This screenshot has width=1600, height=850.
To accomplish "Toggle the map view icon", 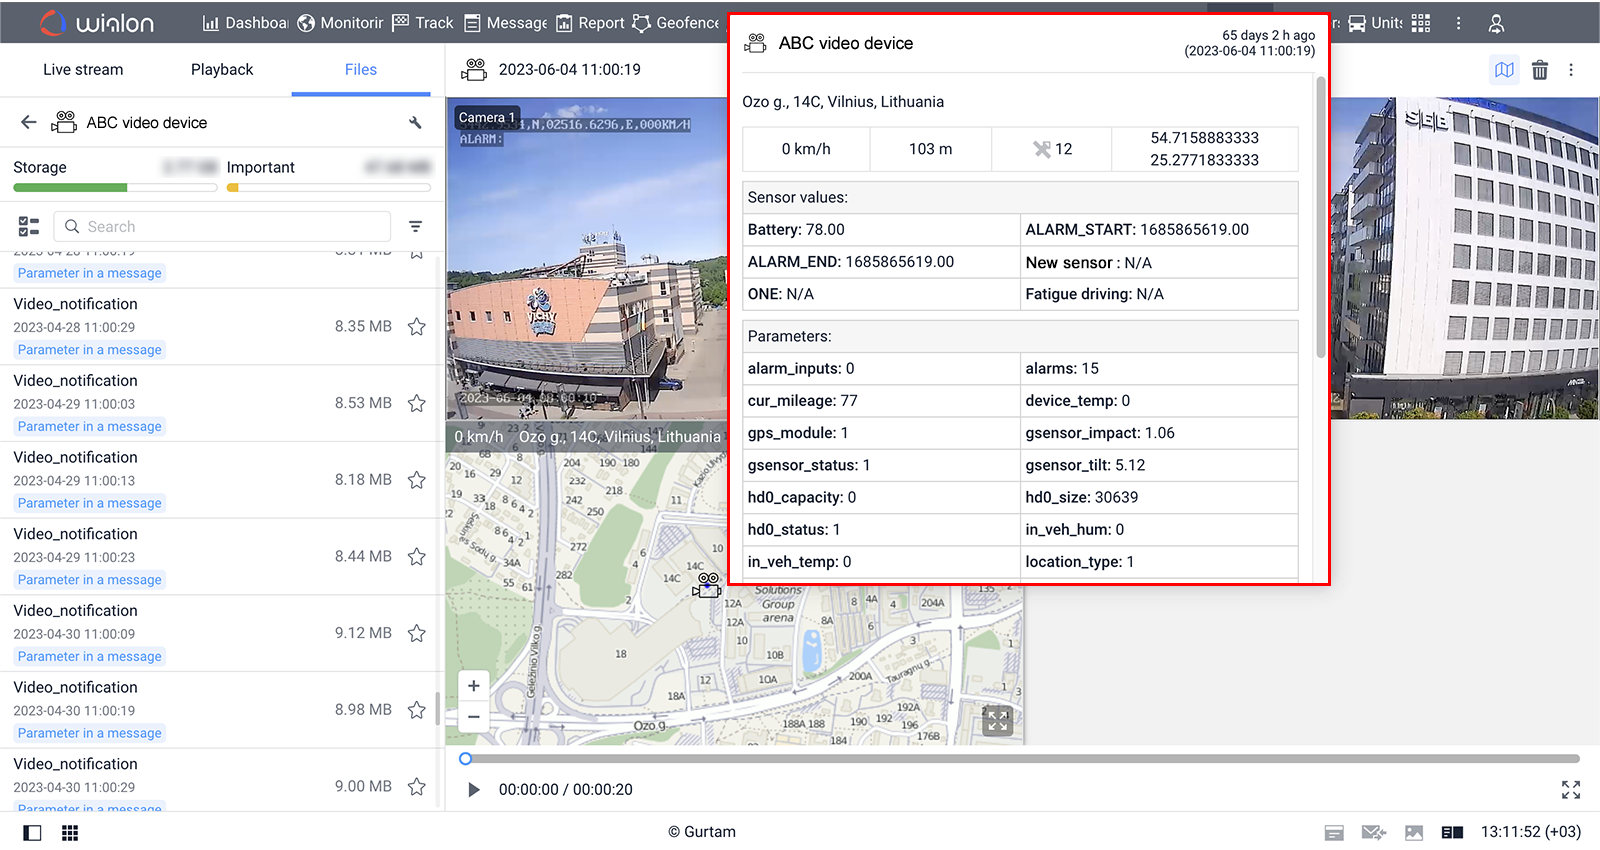I will click(1504, 70).
